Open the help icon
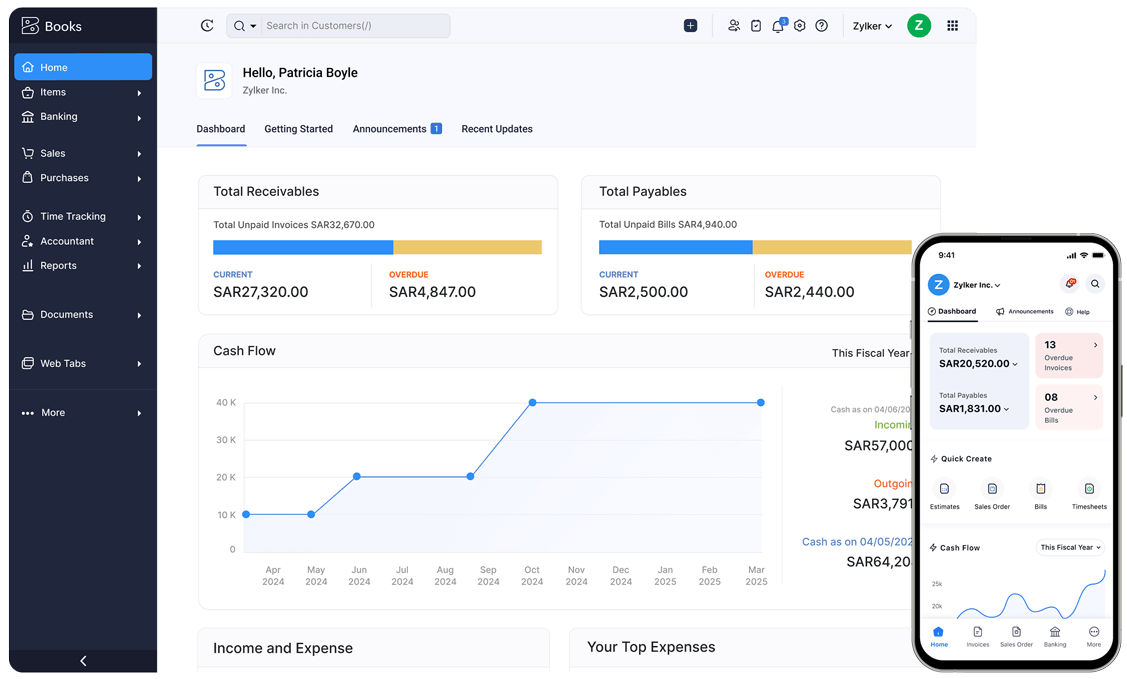The height and width of the screenshot is (679, 1127). point(822,25)
